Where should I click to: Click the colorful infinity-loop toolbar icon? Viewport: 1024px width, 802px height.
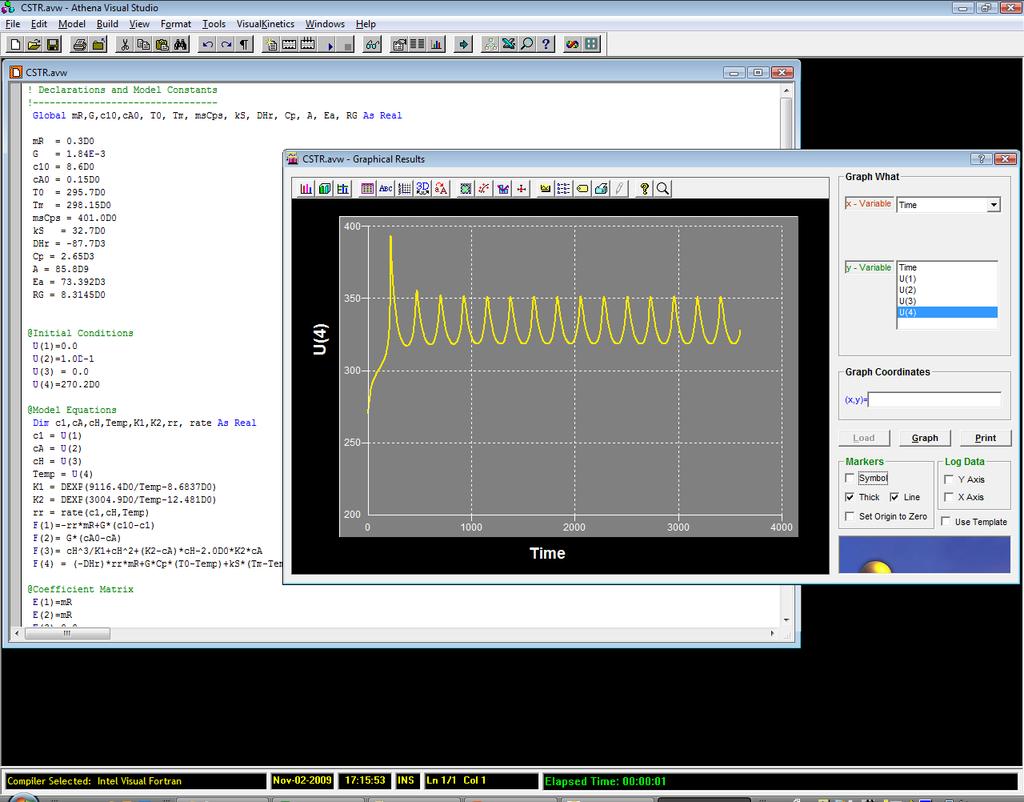click(x=572, y=44)
